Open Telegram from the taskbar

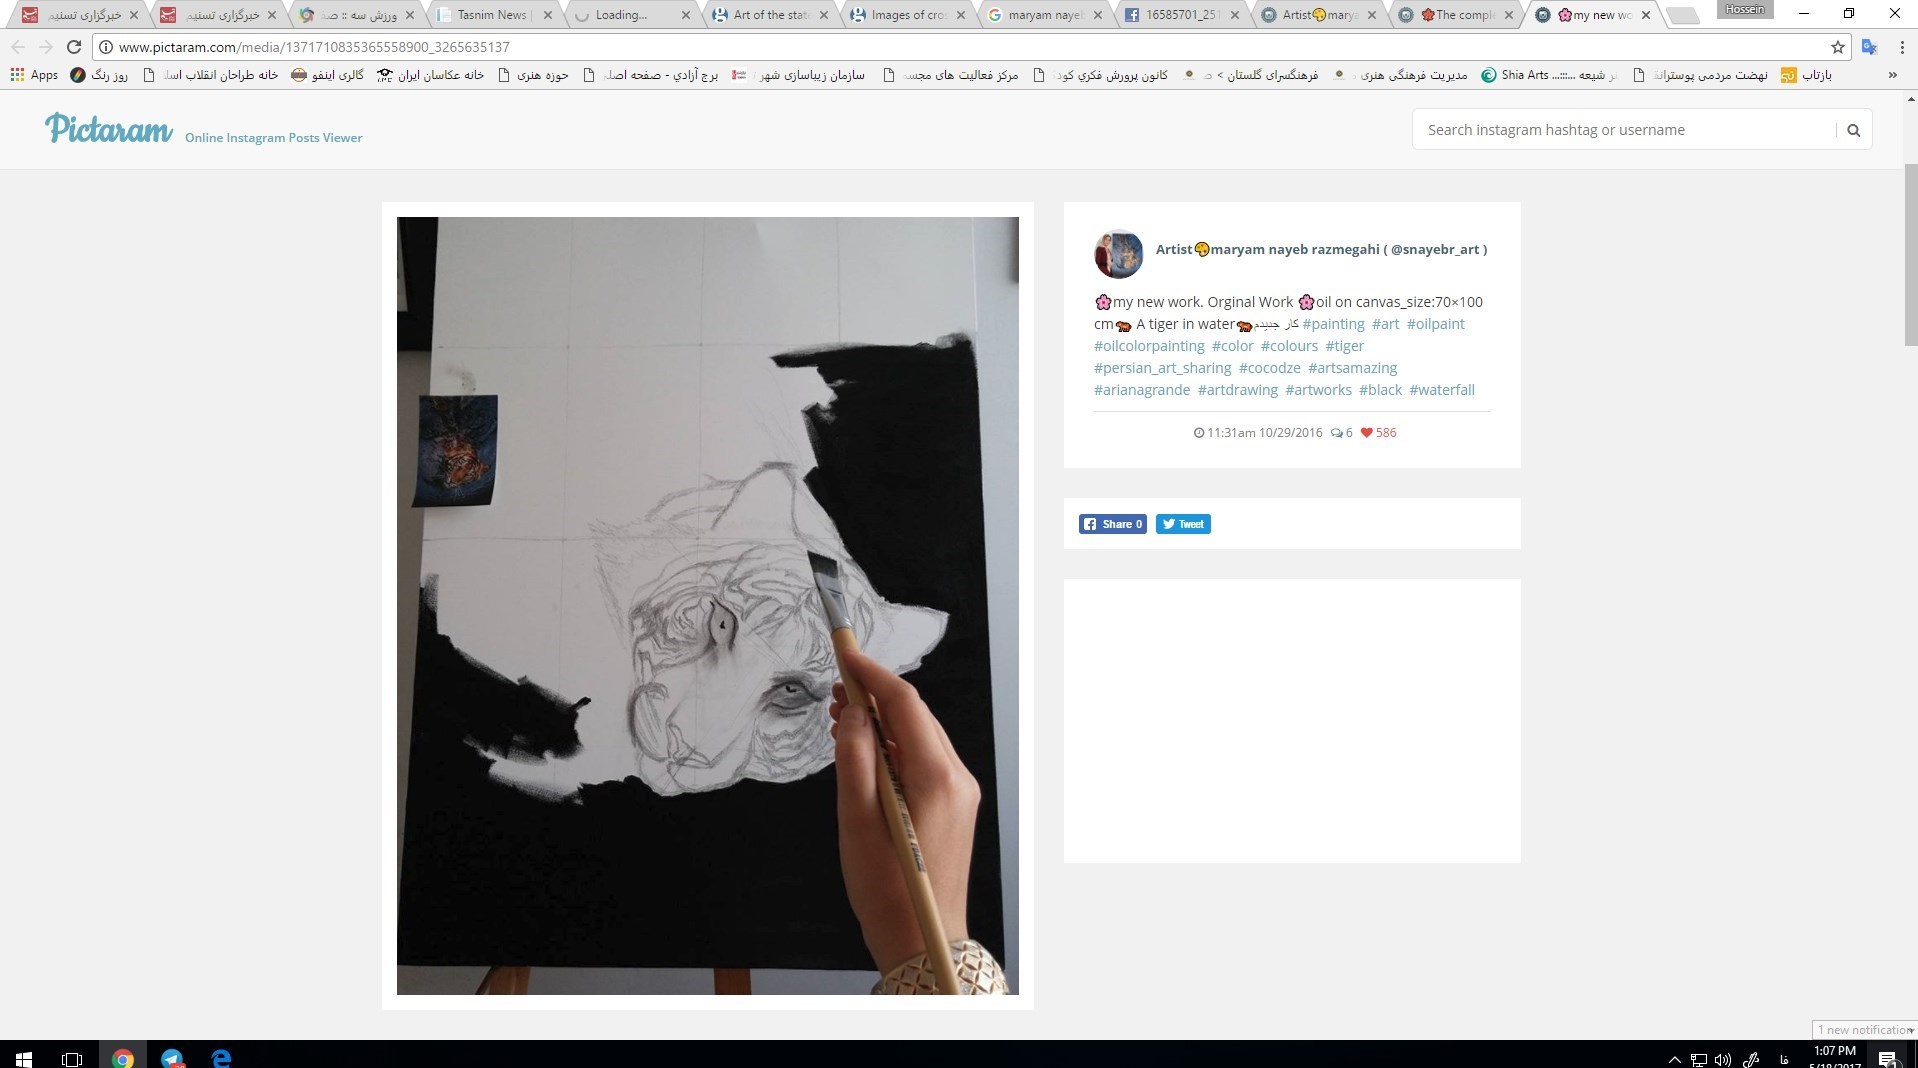(x=172, y=1058)
